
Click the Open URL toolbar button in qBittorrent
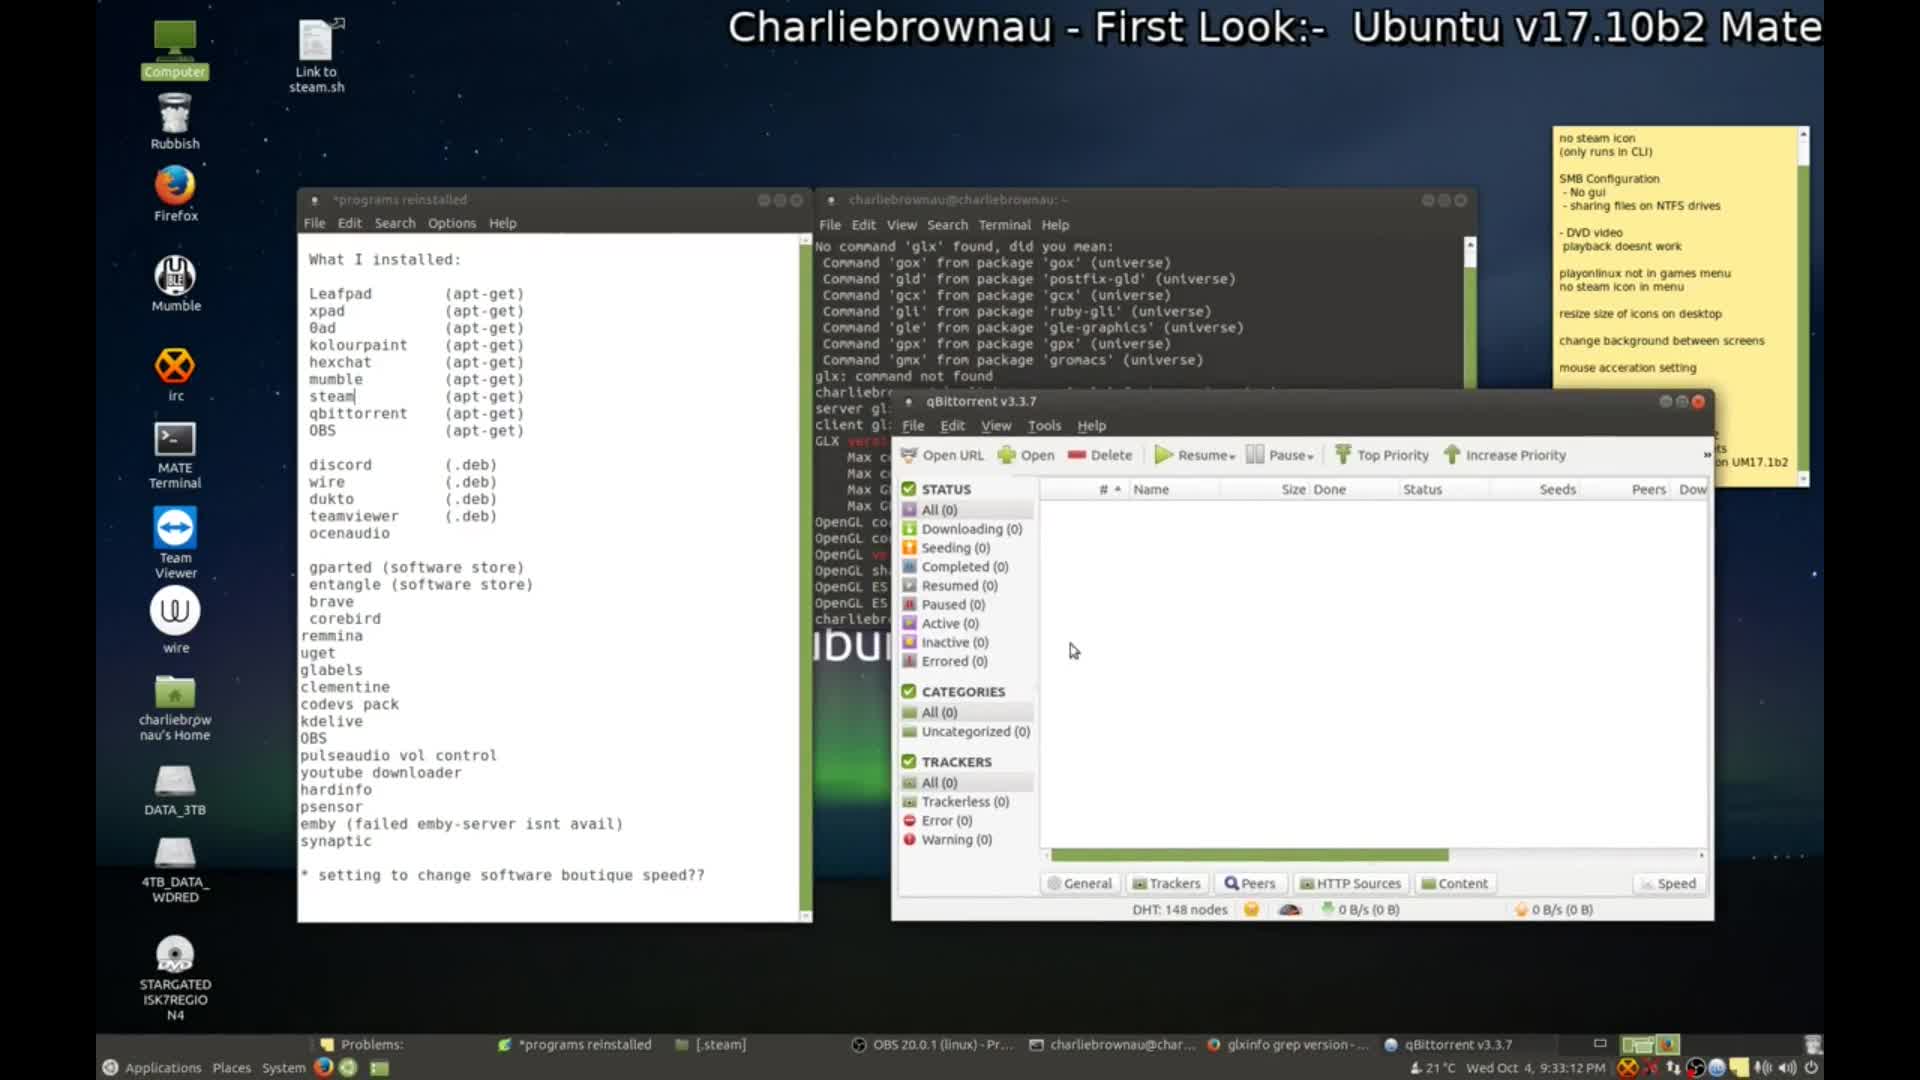(x=942, y=455)
